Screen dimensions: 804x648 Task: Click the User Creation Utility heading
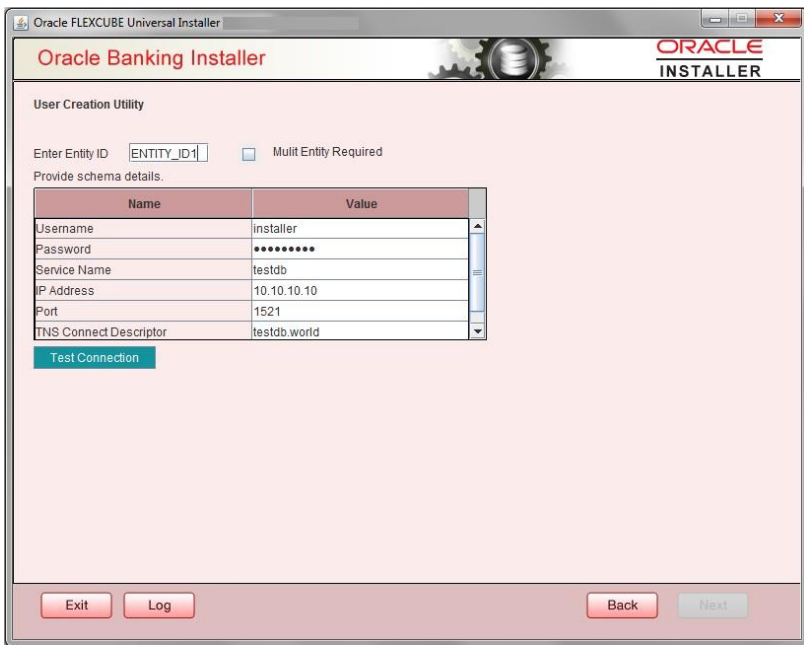[89, 105]
